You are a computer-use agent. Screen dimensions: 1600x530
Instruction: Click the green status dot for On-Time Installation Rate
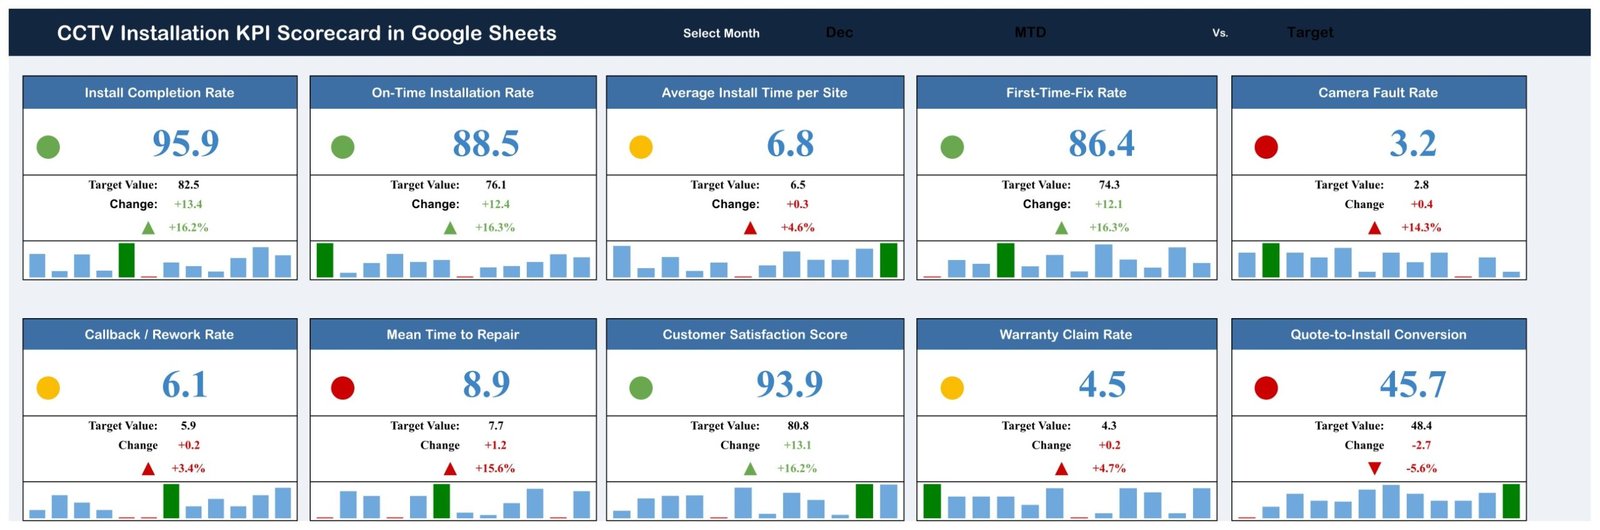[x=343, y=147]
